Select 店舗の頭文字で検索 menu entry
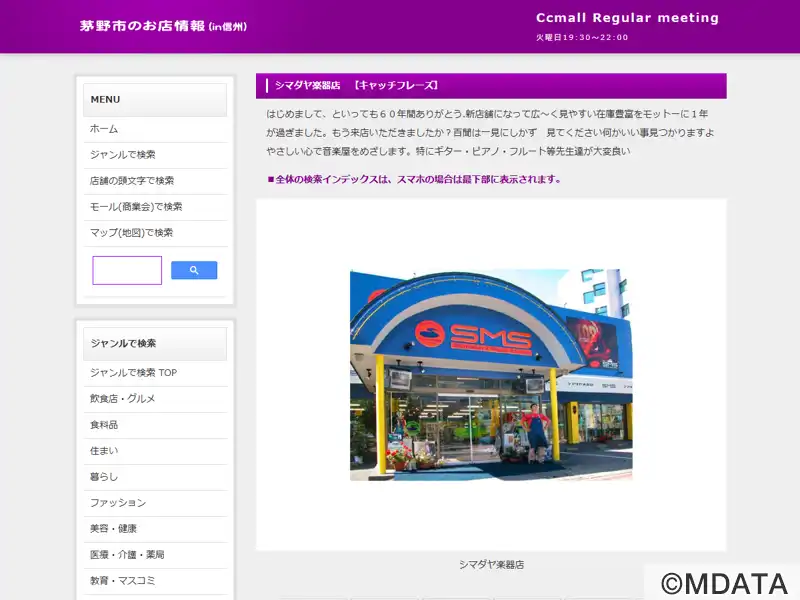The height and width of the screenshot is (600, 800). click(155, 181)
